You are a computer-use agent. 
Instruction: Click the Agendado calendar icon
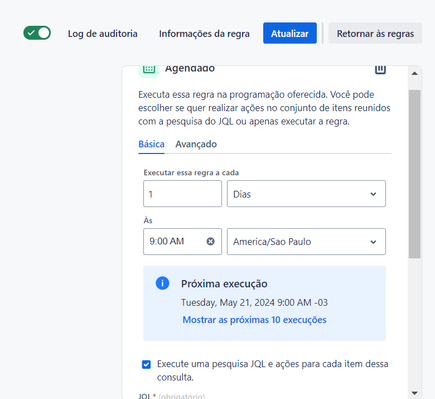click(149, 70)
